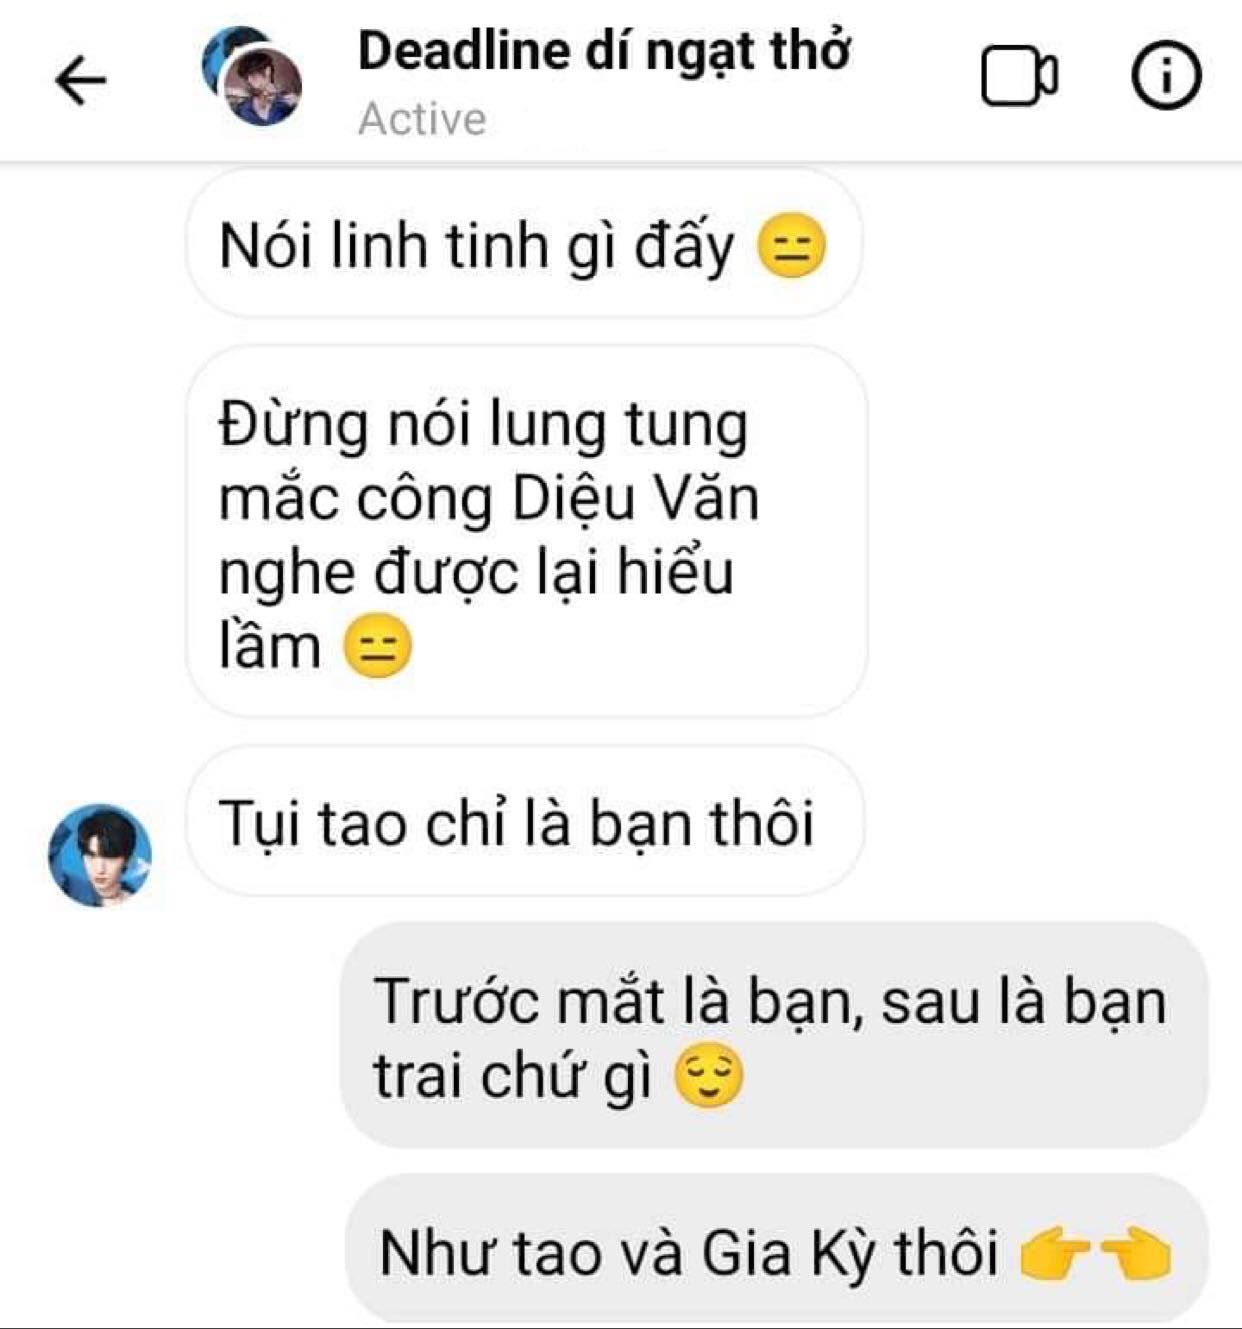This screenshot has height=1329, width=1242.
Task: Open the sender's avatar beside the message
Action: coord(100,855)
